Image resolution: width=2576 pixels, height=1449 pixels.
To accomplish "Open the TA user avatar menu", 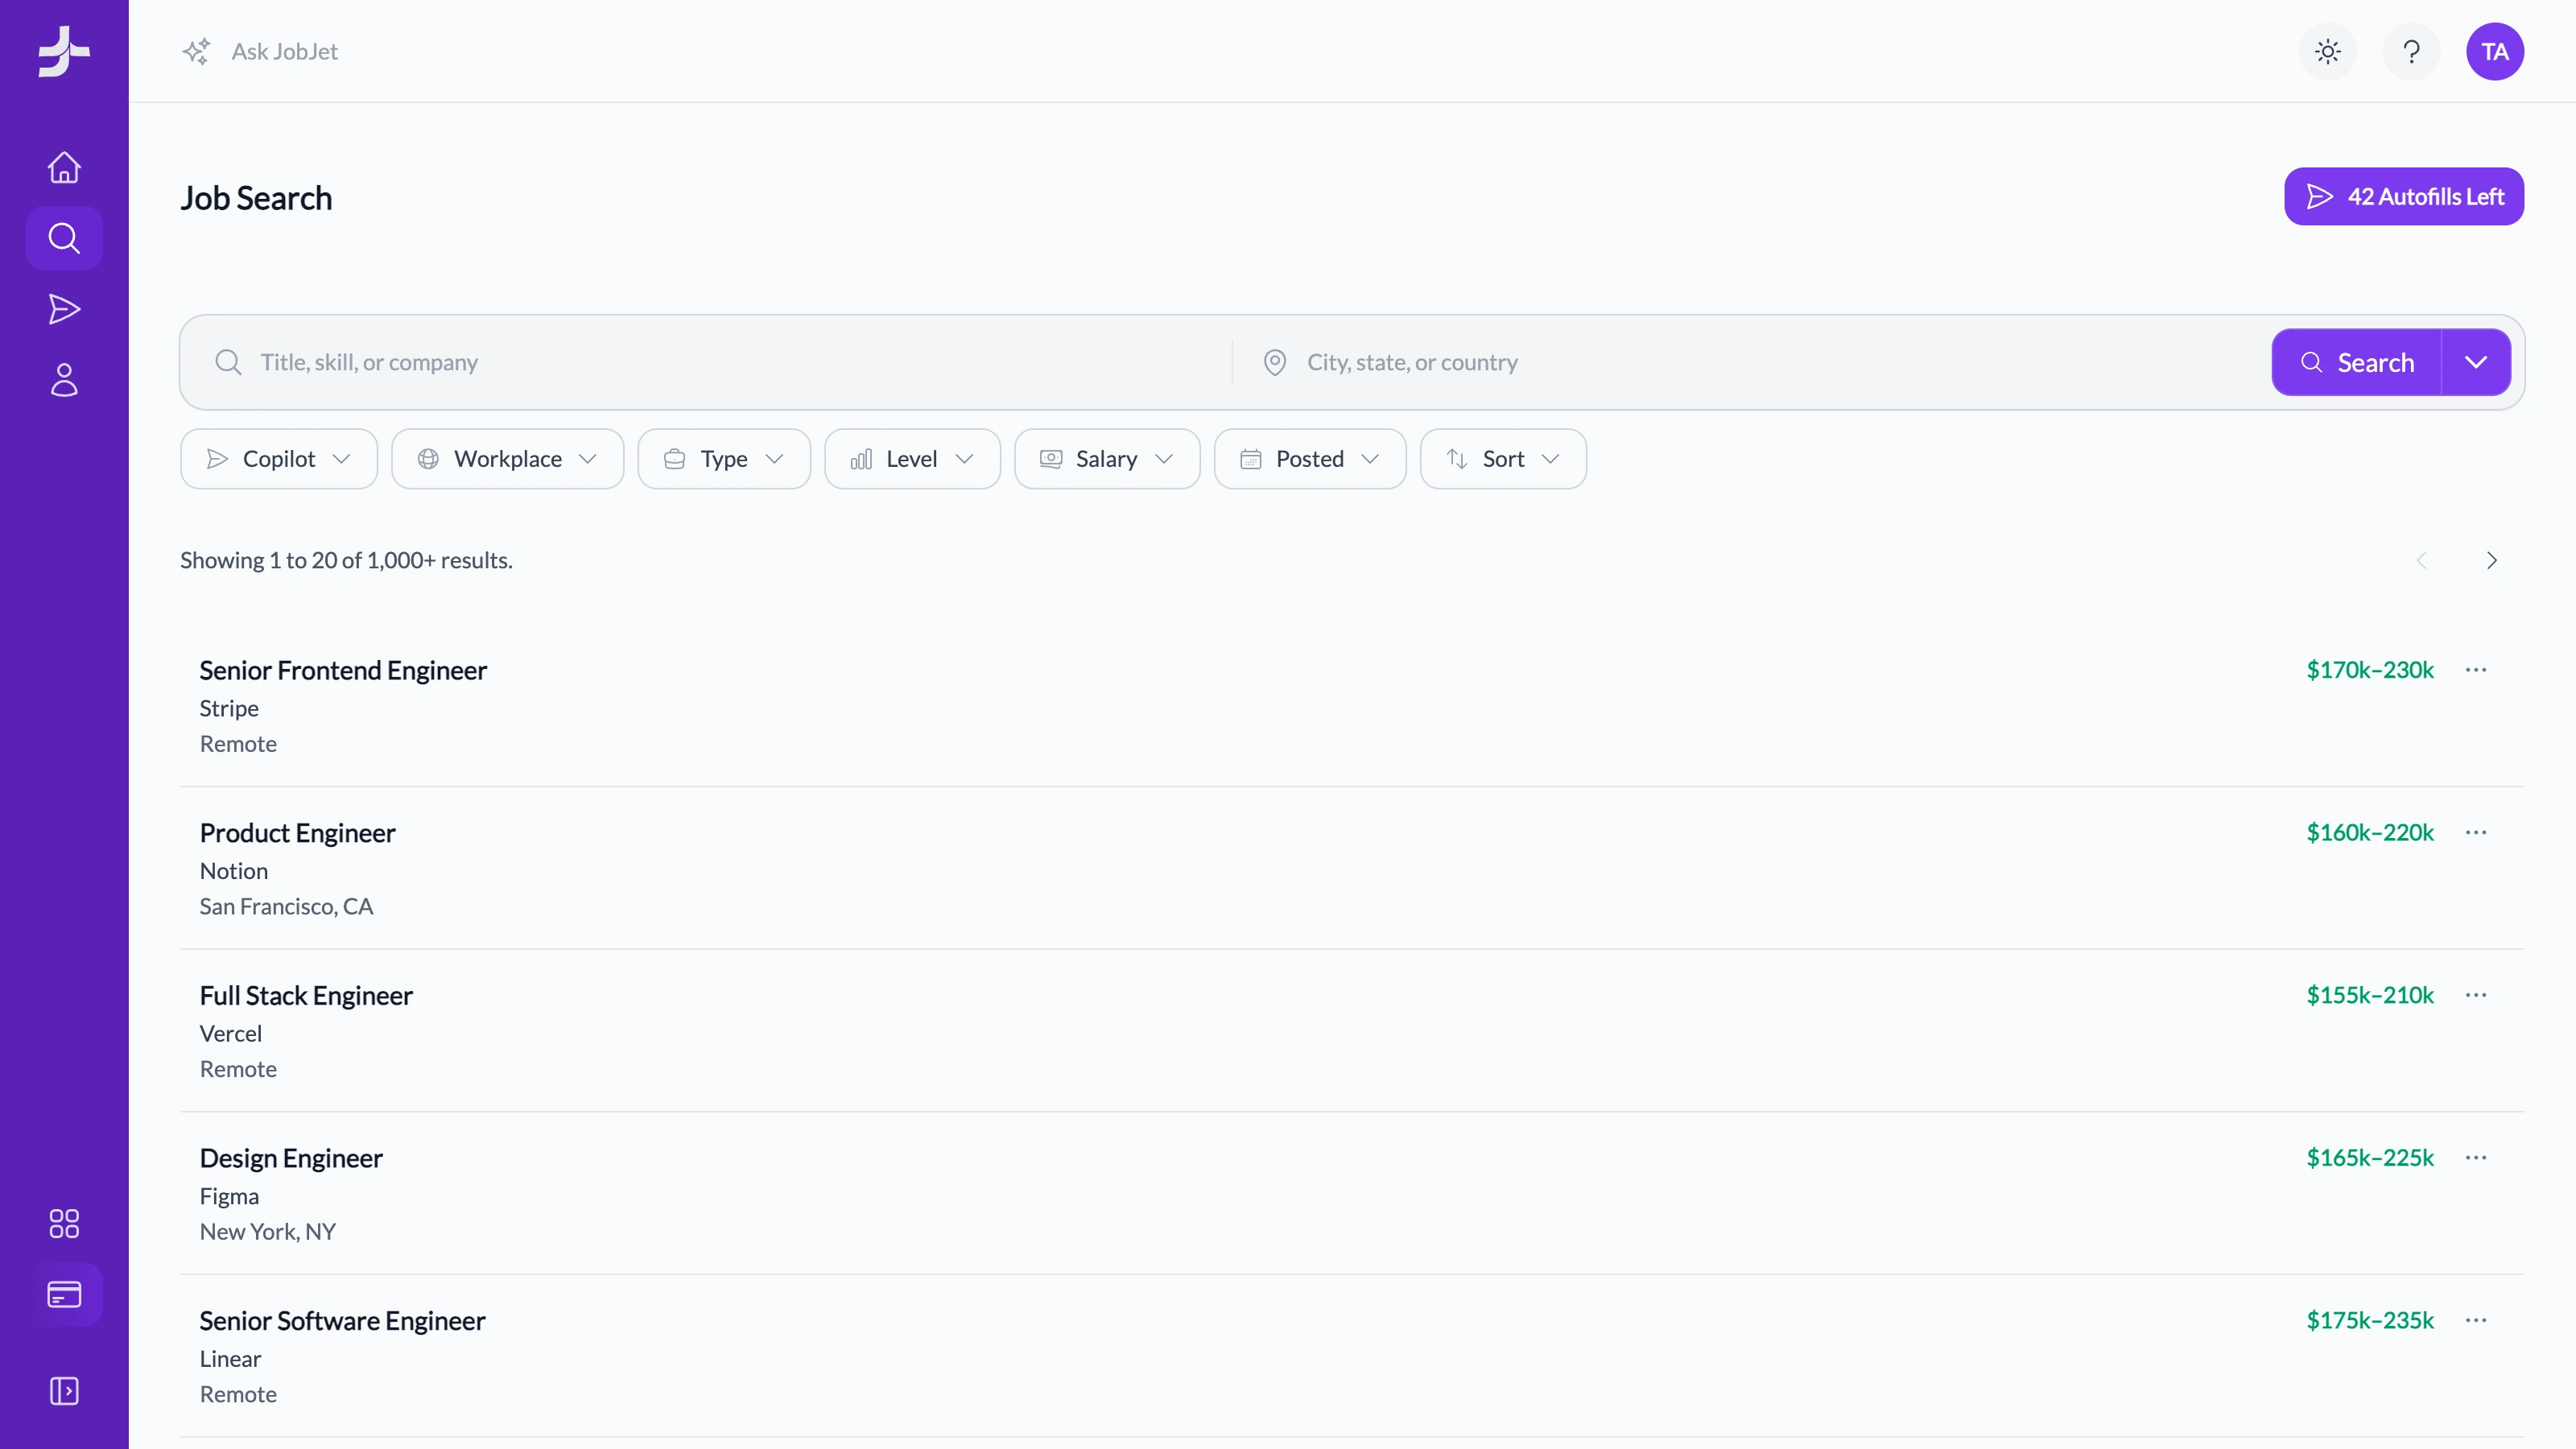I will click(x=2495, y=51).
